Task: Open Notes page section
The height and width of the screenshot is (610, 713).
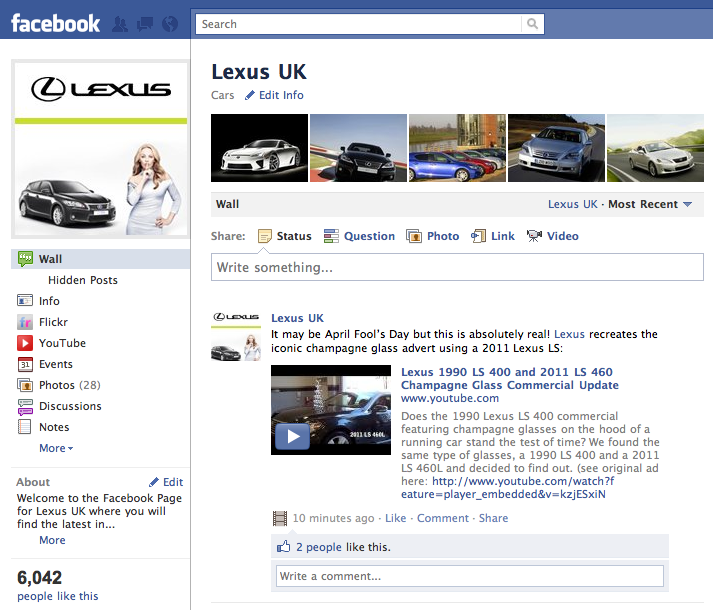Action: (x=54, y=427)
